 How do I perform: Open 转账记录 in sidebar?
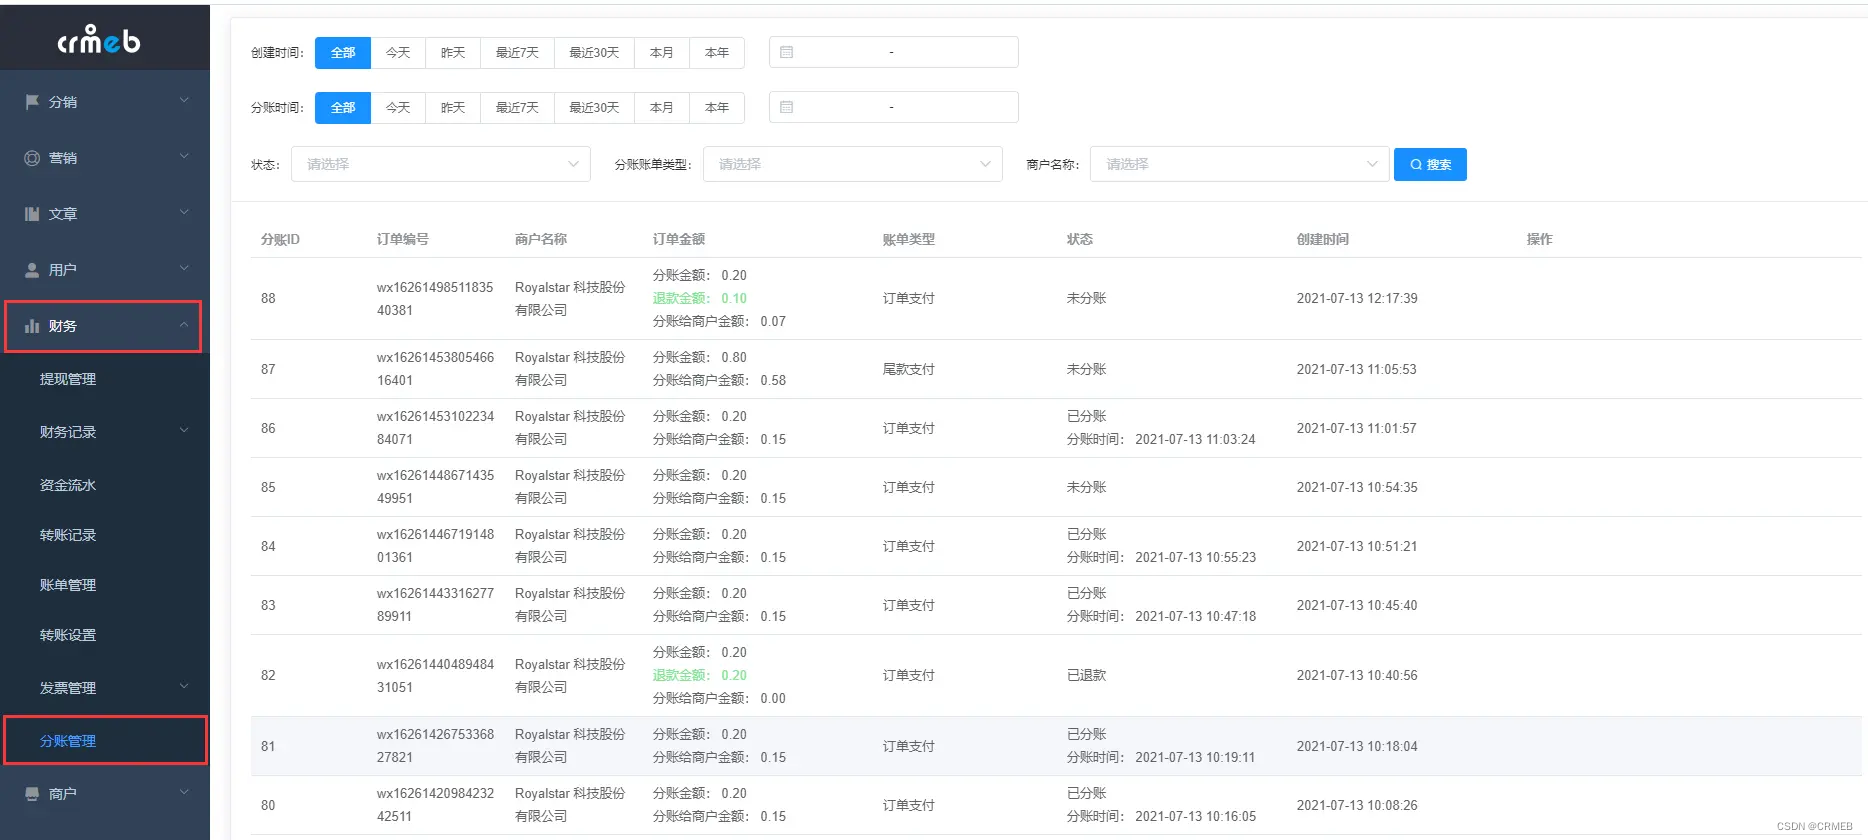pos(68,535)
